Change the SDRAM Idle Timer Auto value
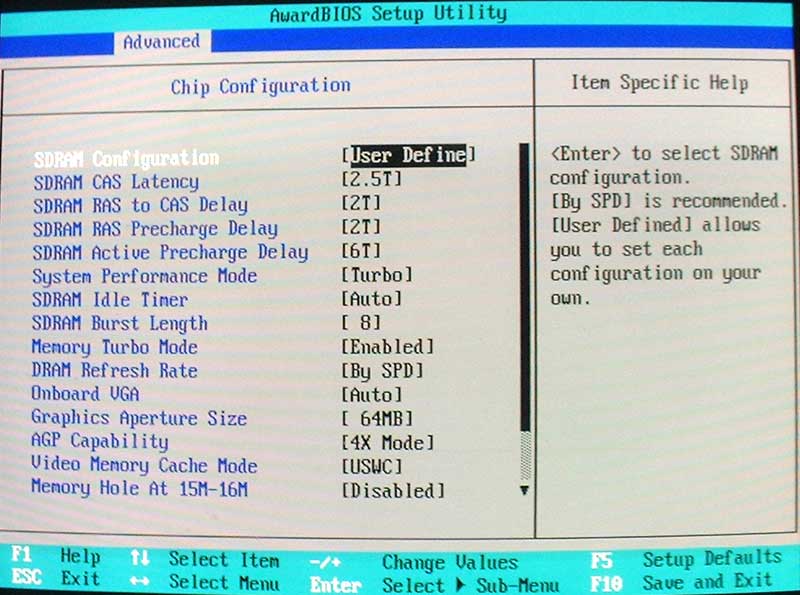 tap(372, 299)
